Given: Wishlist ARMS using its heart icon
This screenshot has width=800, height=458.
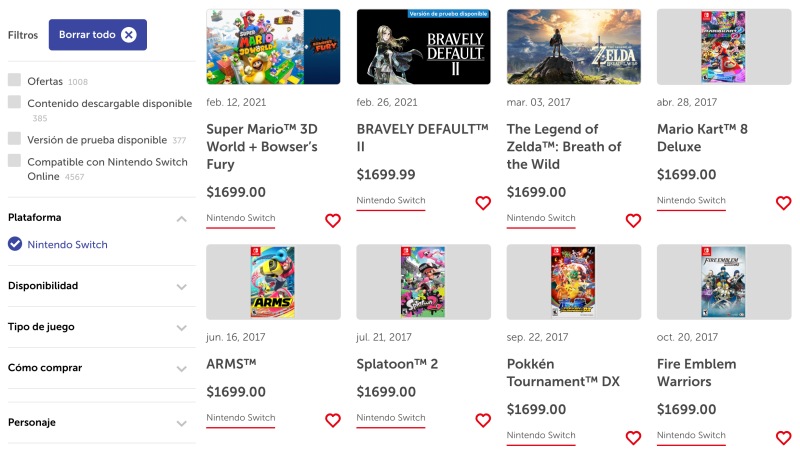Looking at the screenshot, I should tap(333, 420).
